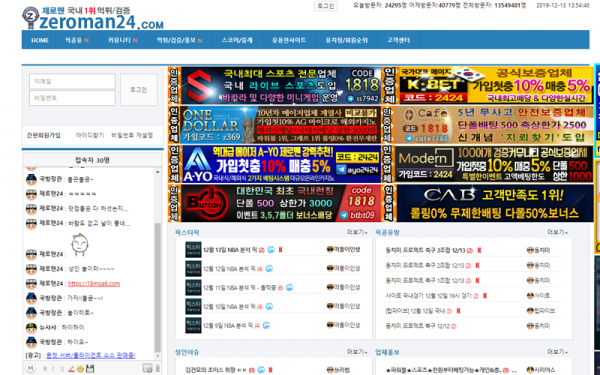Click the Modern banner ad
This screenshot has width=600, height=375.
488,164
